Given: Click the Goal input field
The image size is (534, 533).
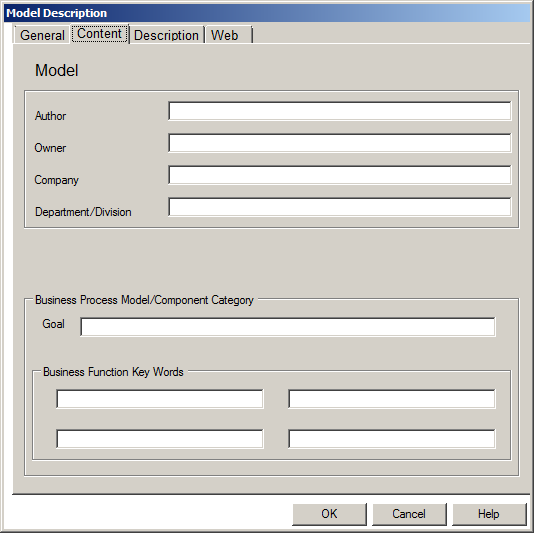Looking at the screenshot, I should tap(288, 327).
